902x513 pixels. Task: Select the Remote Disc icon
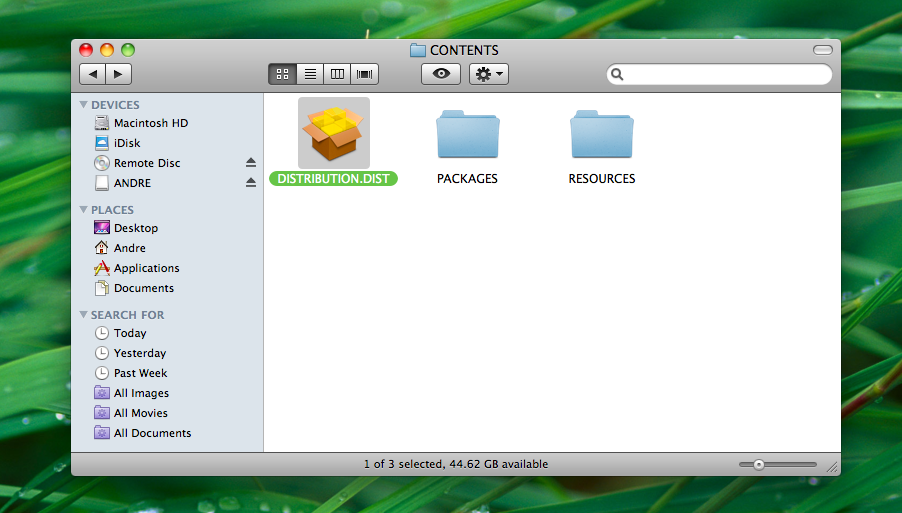(102, 163)
